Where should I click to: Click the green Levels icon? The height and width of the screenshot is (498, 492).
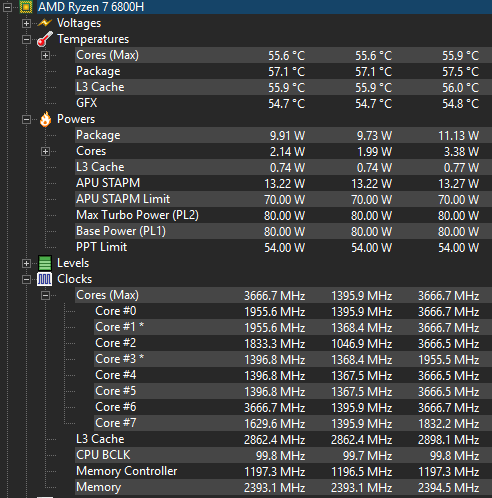[x=45, y=263]
